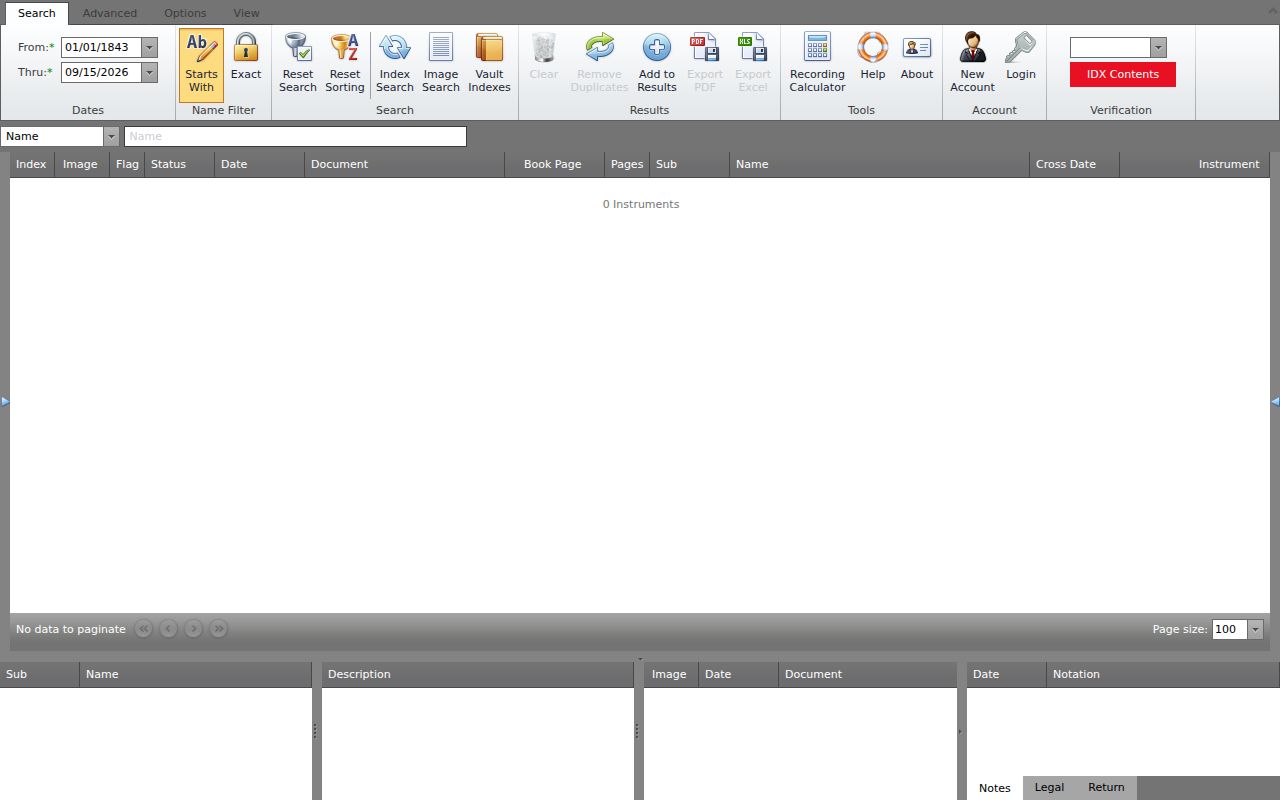This screenshot has width=1280, height=800.
Task: Switch to the View tab
Action: click(246, 13)
